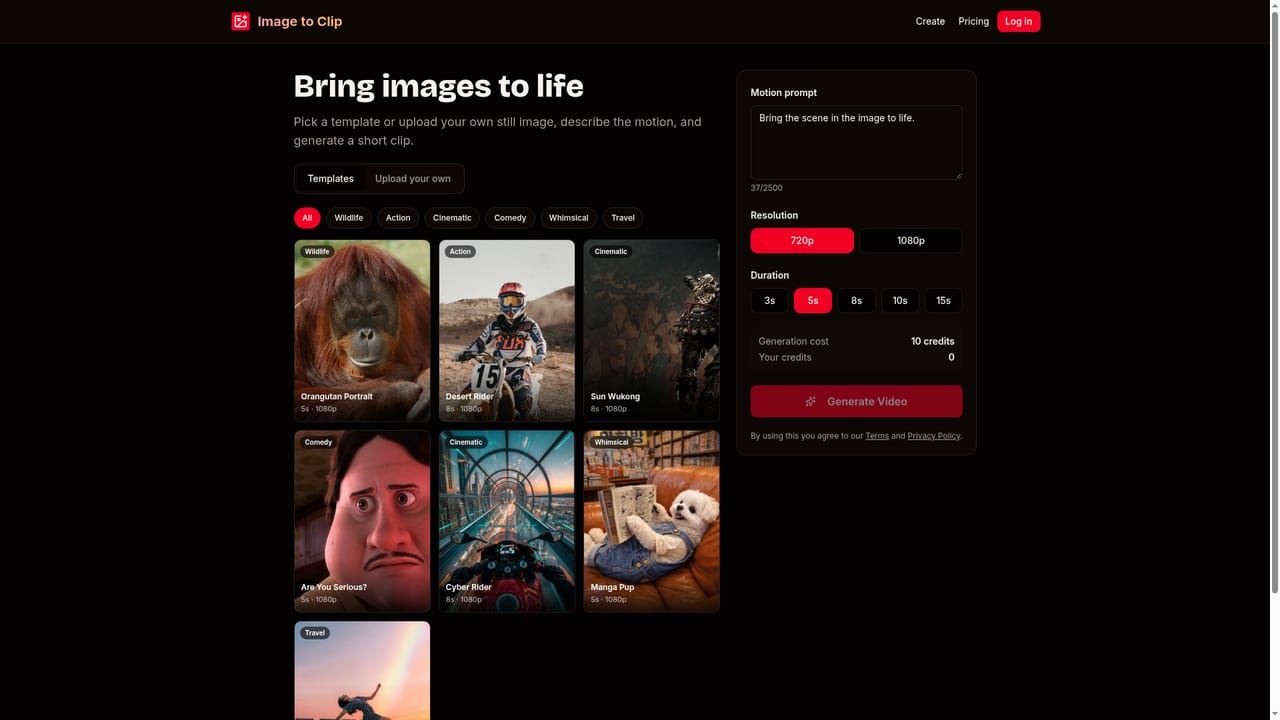1280x720 pixels.
Task: Filter templates by All
Action: [x=307, y=218]
